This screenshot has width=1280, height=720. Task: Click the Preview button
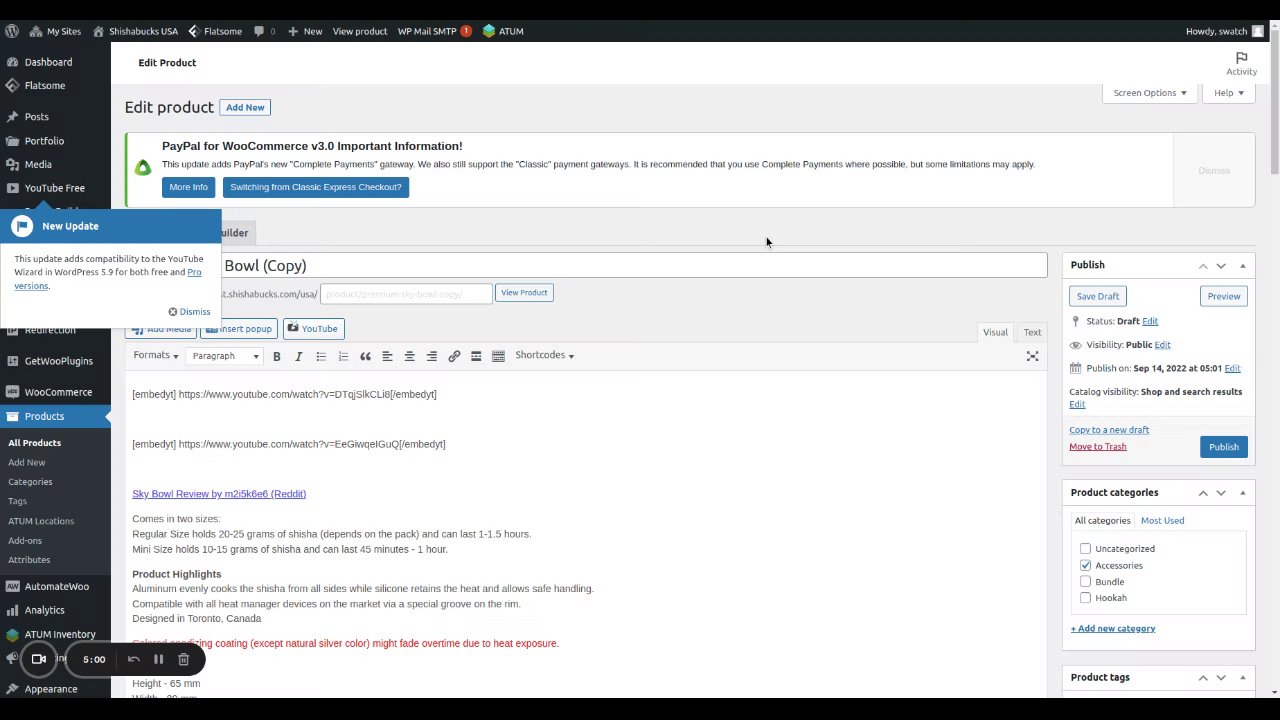tap(1223, 296)
